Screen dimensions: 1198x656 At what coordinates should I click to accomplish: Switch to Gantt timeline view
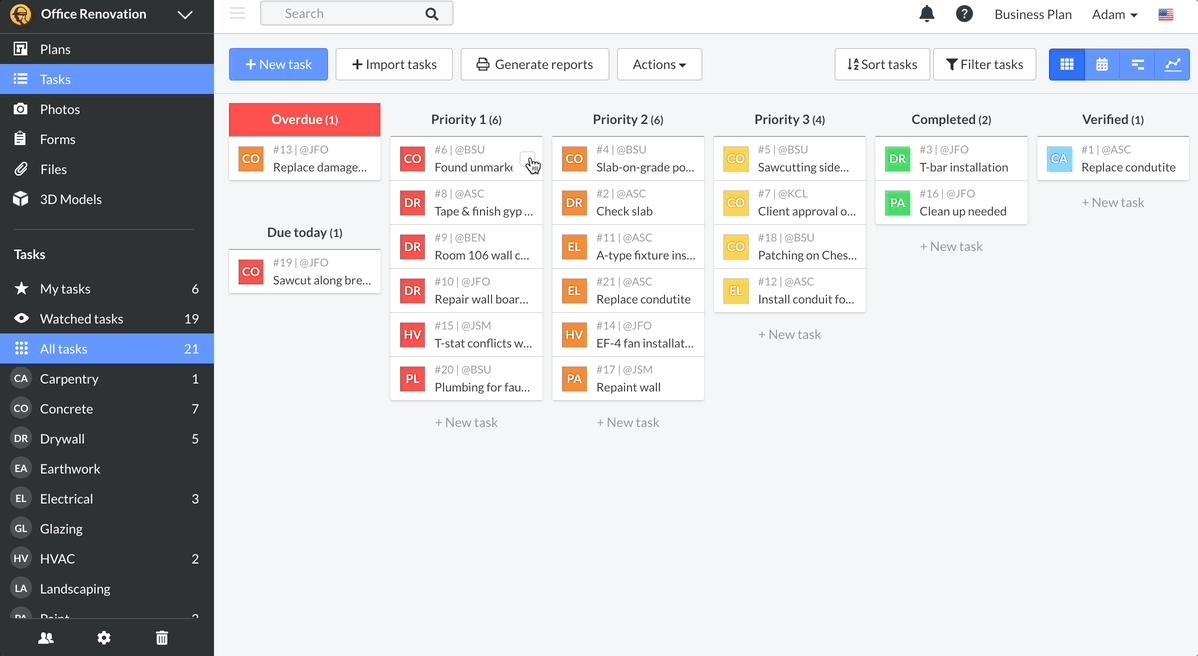(x=1137, y=64)
